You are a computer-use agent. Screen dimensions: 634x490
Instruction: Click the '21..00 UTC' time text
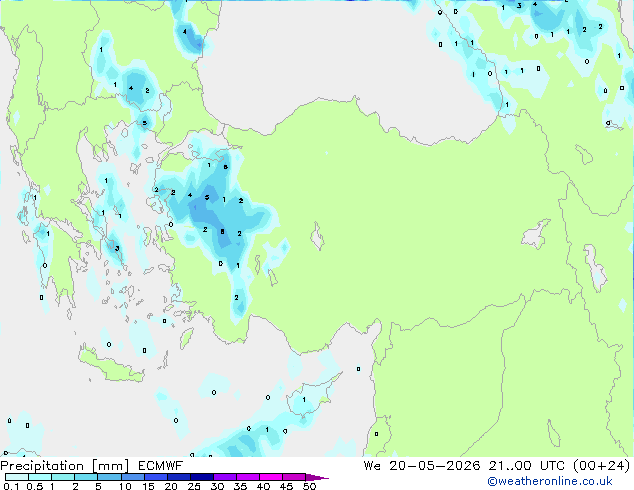click(x=526, y=466)
